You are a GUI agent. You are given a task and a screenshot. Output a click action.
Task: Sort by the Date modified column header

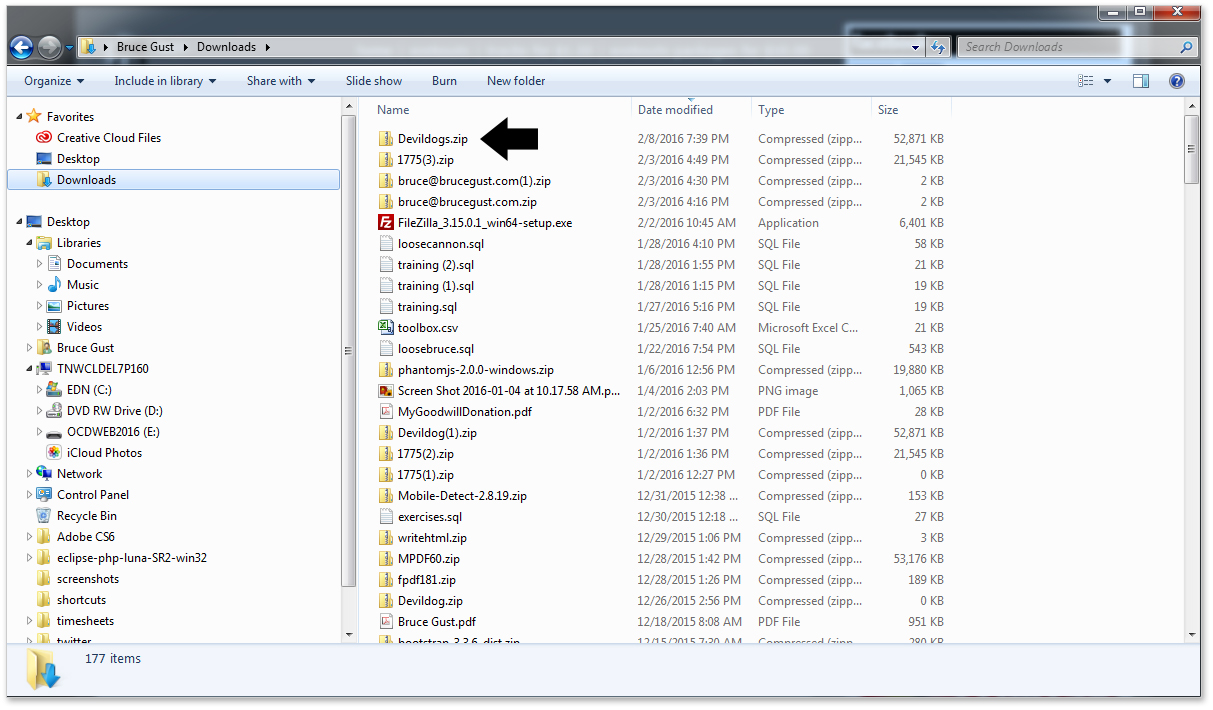pos(675,110)
